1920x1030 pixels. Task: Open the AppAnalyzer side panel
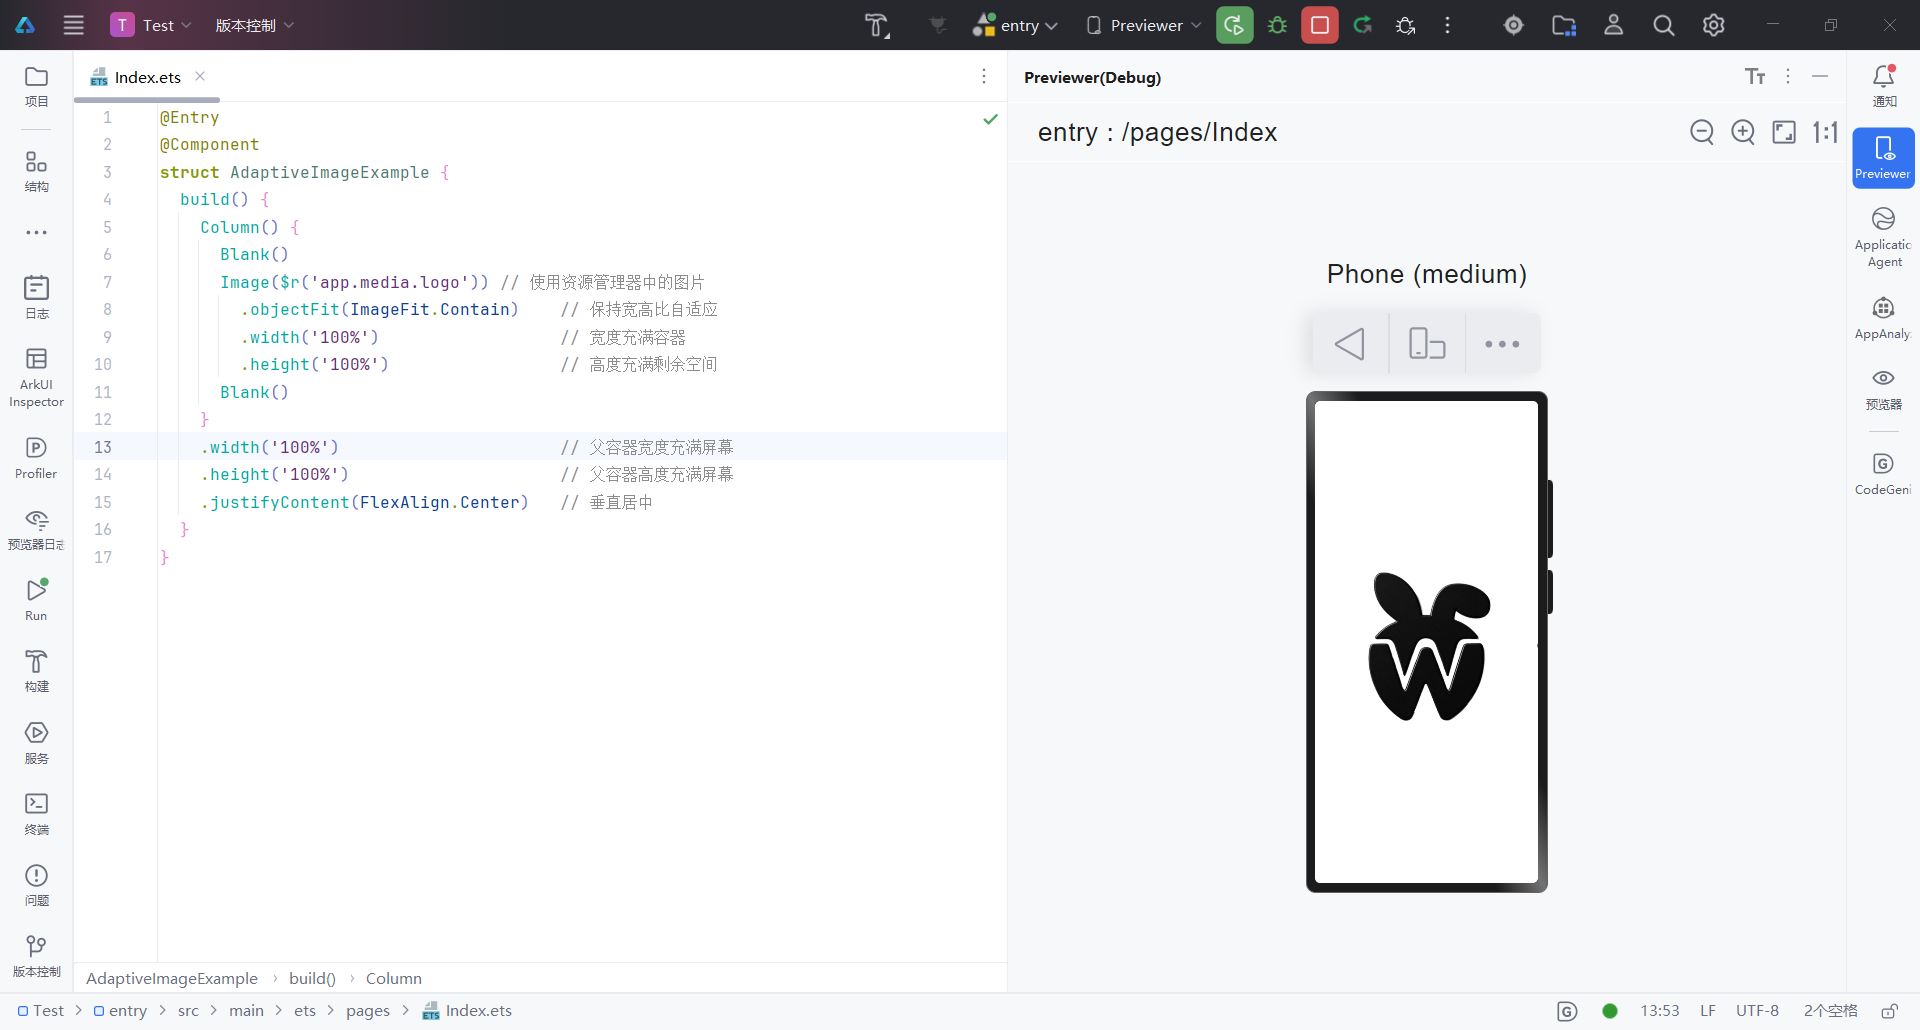tap(1884, 318)
